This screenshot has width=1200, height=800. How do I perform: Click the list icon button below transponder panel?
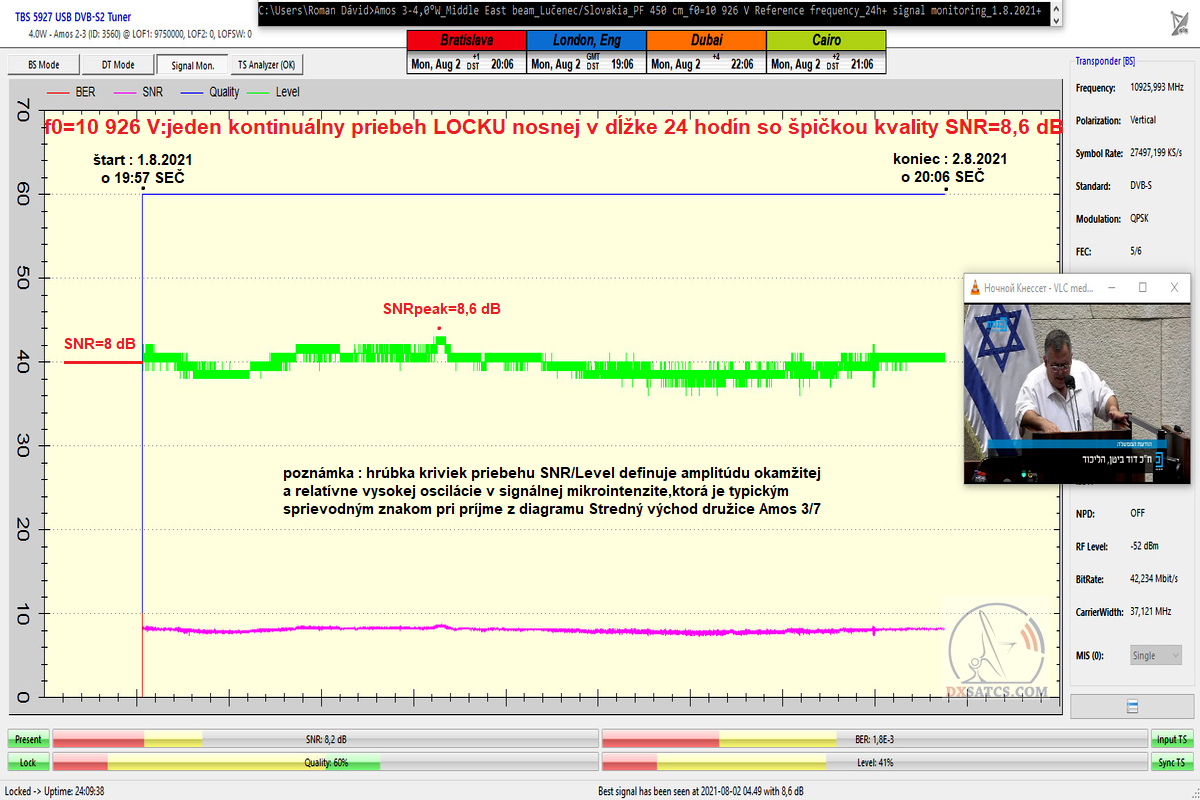coord(1132,706)
